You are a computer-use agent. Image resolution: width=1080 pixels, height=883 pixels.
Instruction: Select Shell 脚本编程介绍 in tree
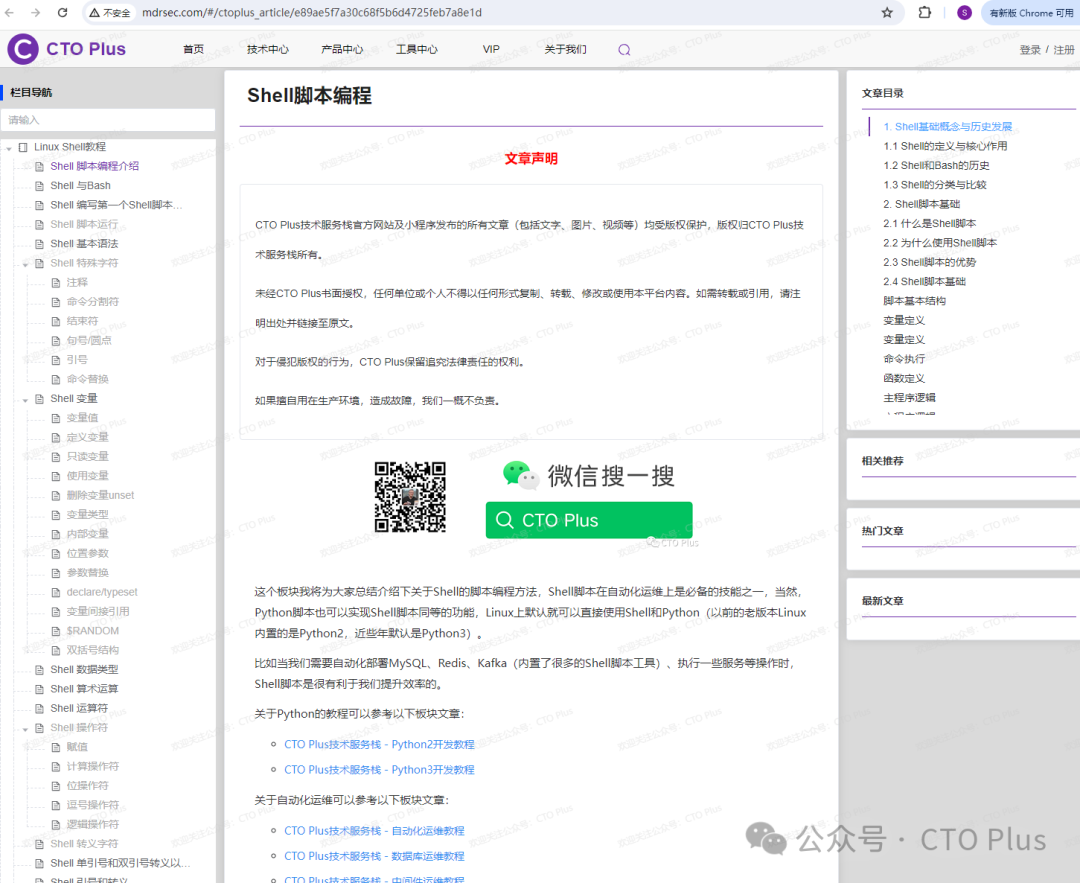coord(94,166)
